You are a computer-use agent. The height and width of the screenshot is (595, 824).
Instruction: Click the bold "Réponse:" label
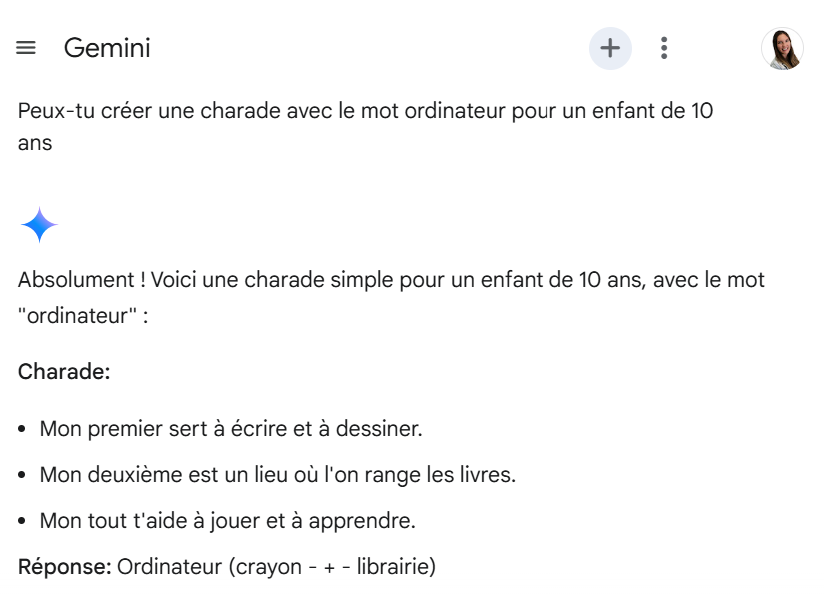tap(65, 567)
